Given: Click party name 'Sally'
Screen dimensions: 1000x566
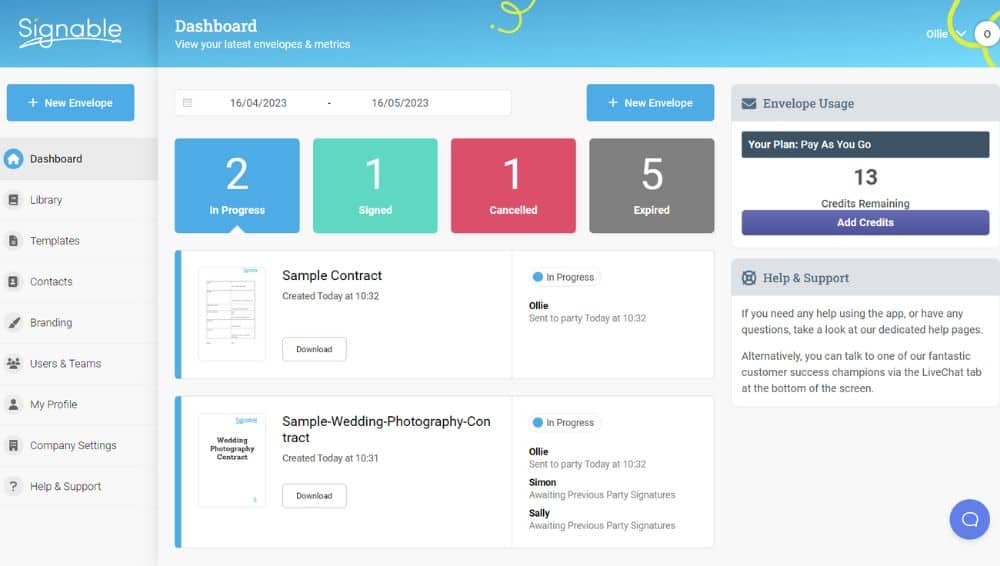Looking at the screenshot, I should (x=539, y=513).
